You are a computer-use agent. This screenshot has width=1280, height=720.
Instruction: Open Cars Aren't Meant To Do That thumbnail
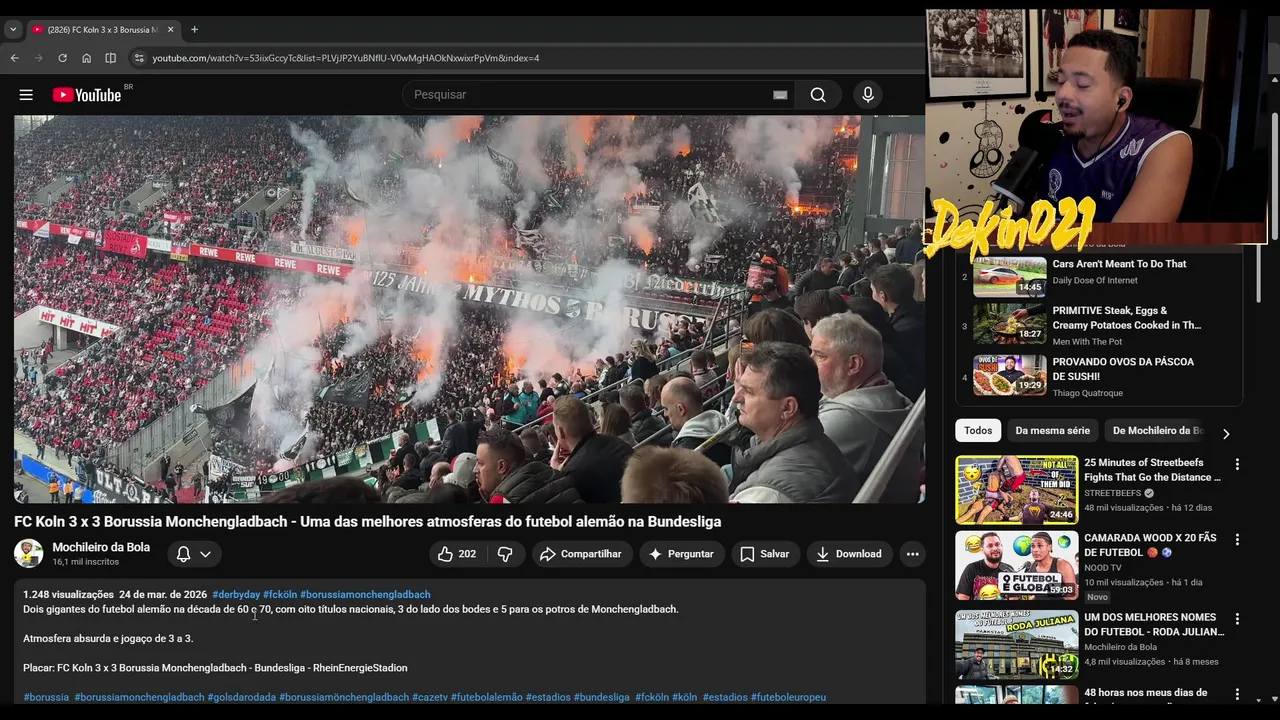point(1010,277)
